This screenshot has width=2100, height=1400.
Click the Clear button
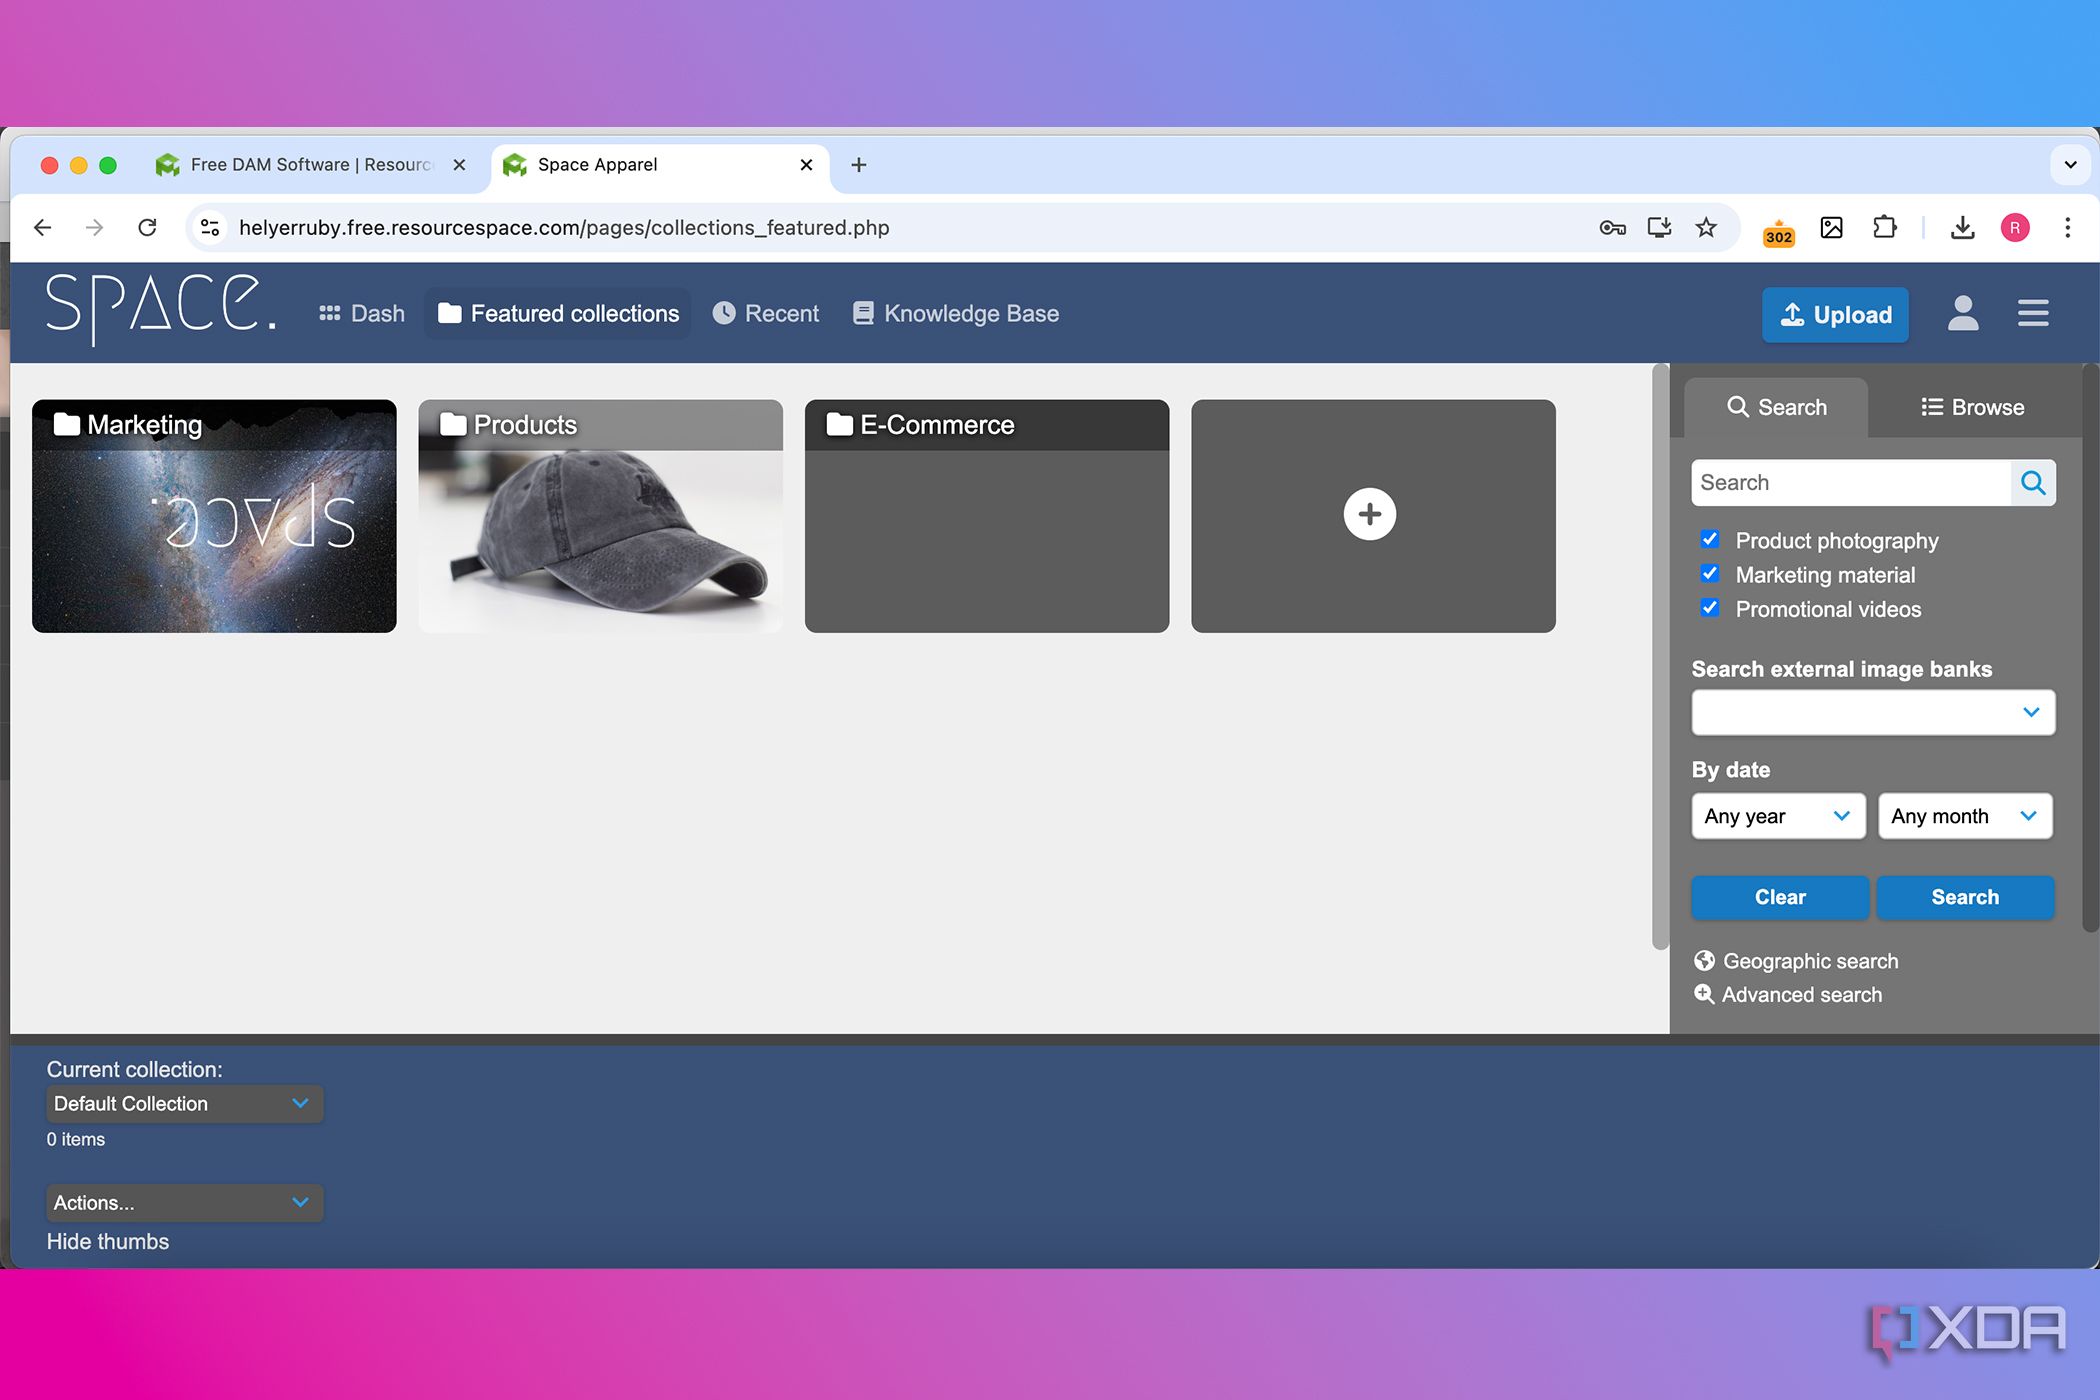pos(1780,897)
